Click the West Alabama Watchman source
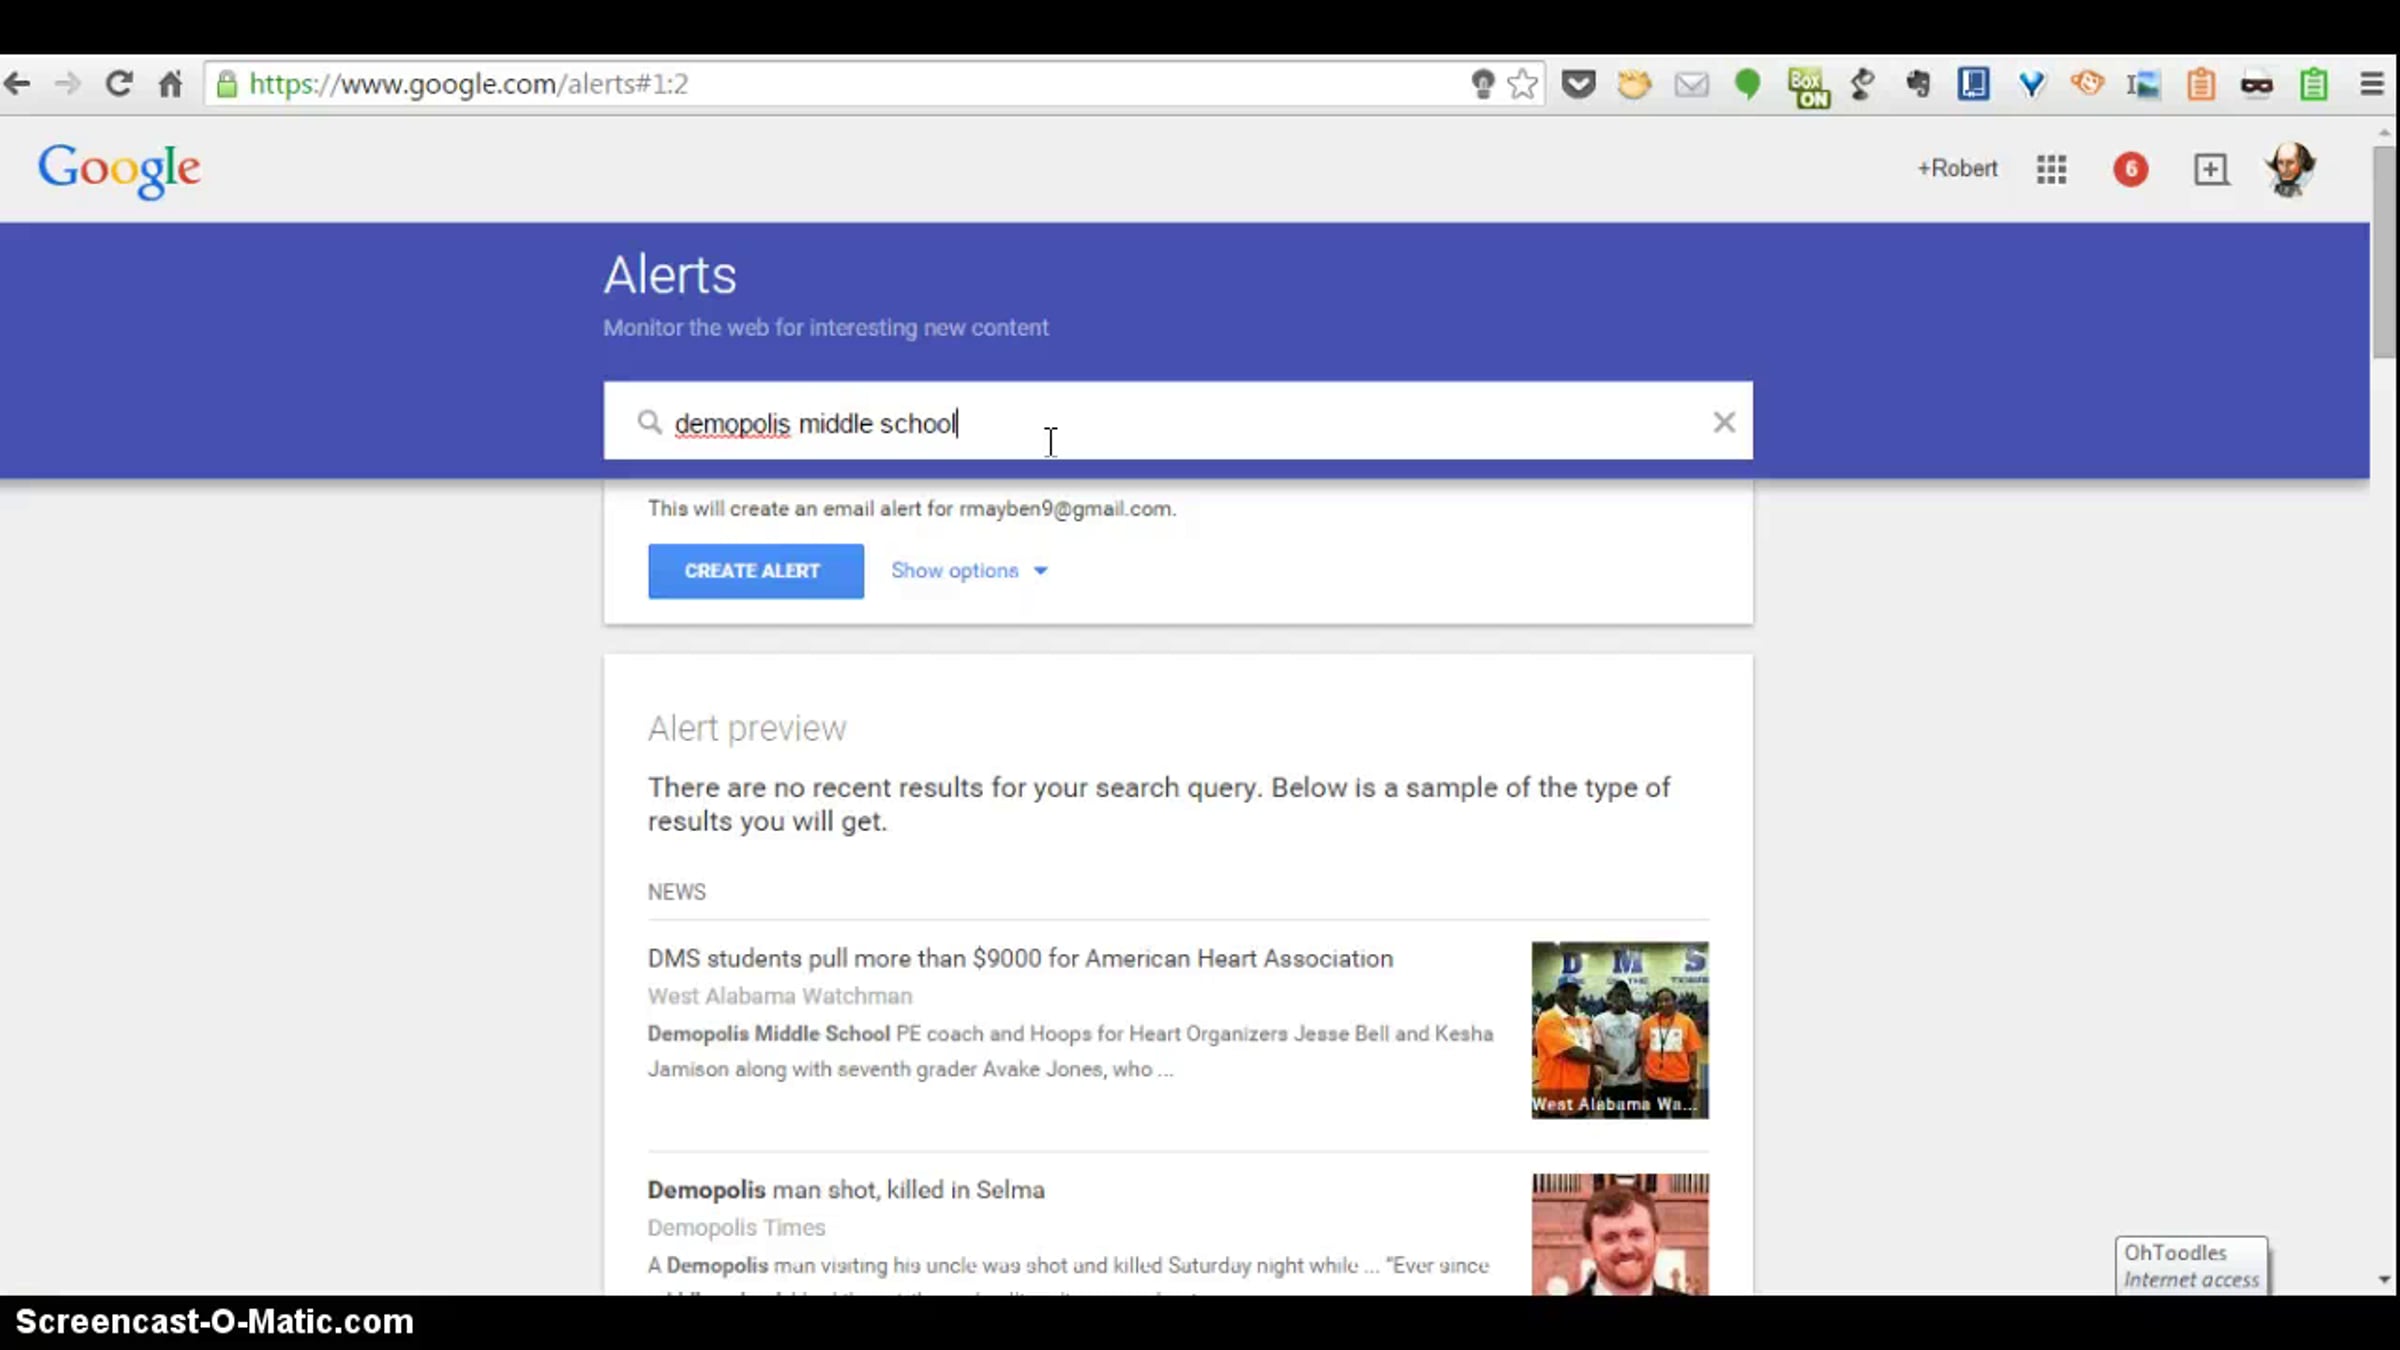 (x=780, y=996)
